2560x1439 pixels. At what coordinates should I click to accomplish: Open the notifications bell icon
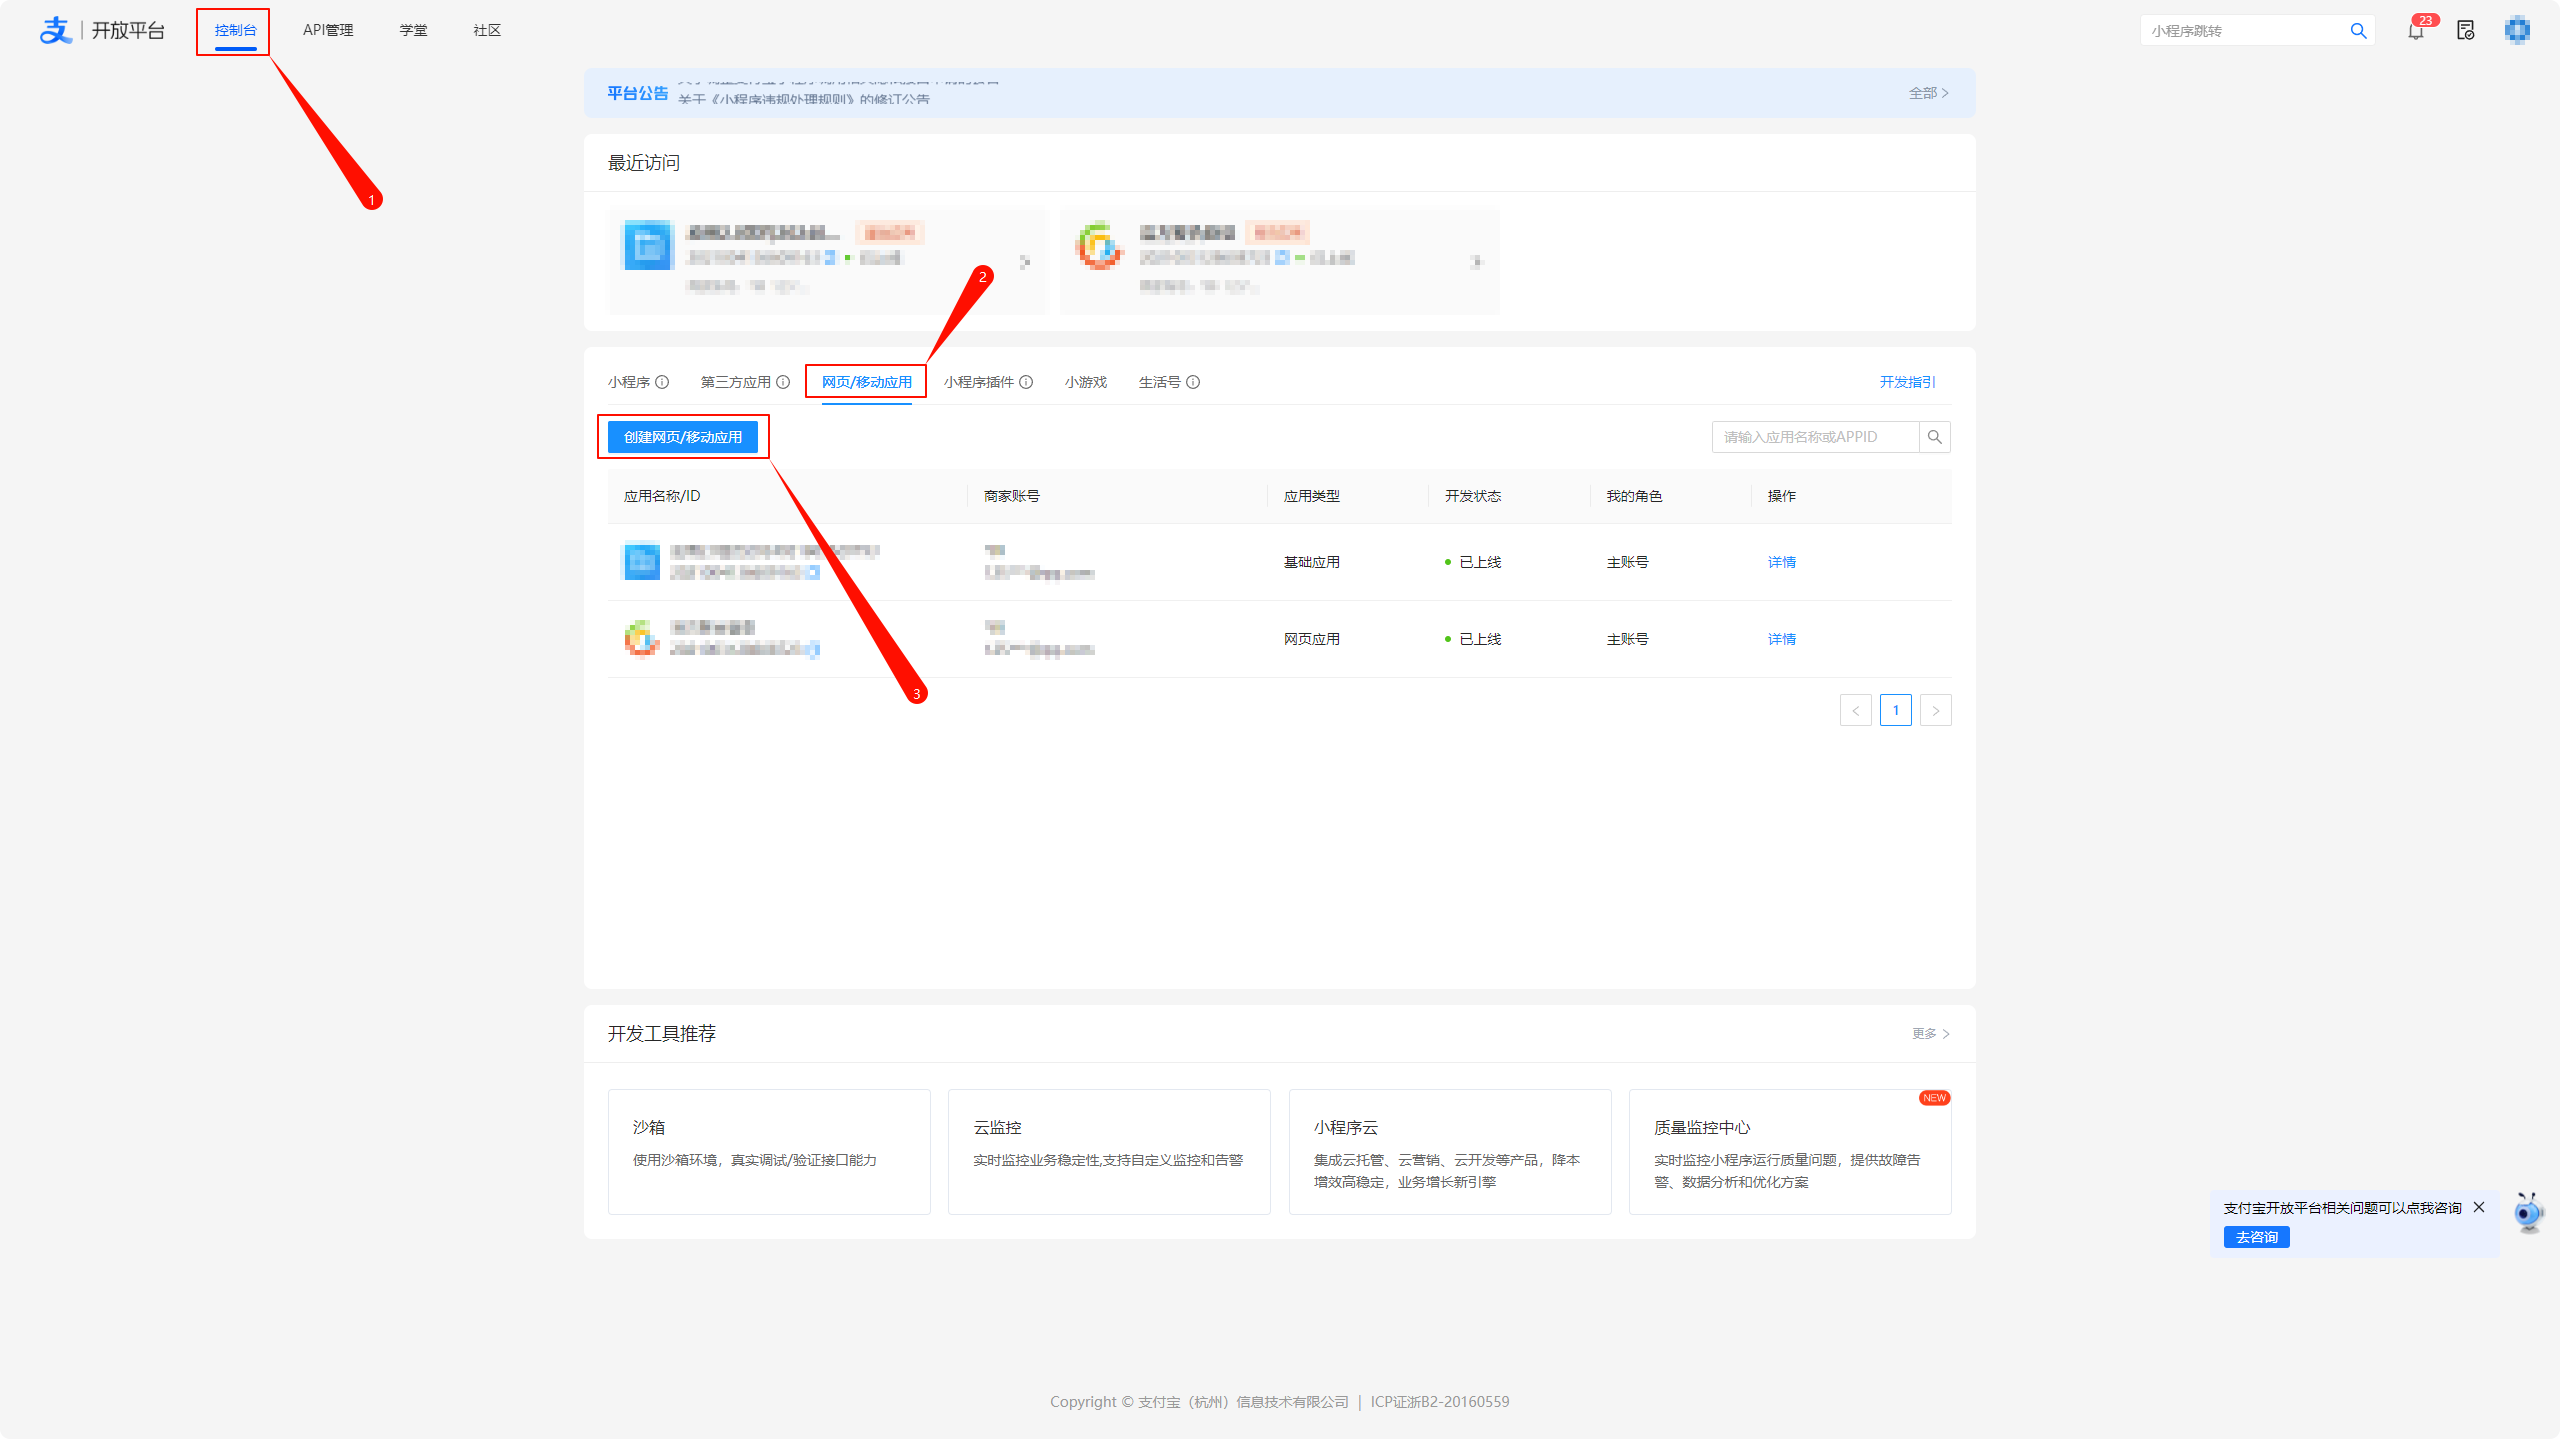click(2415, 31)
